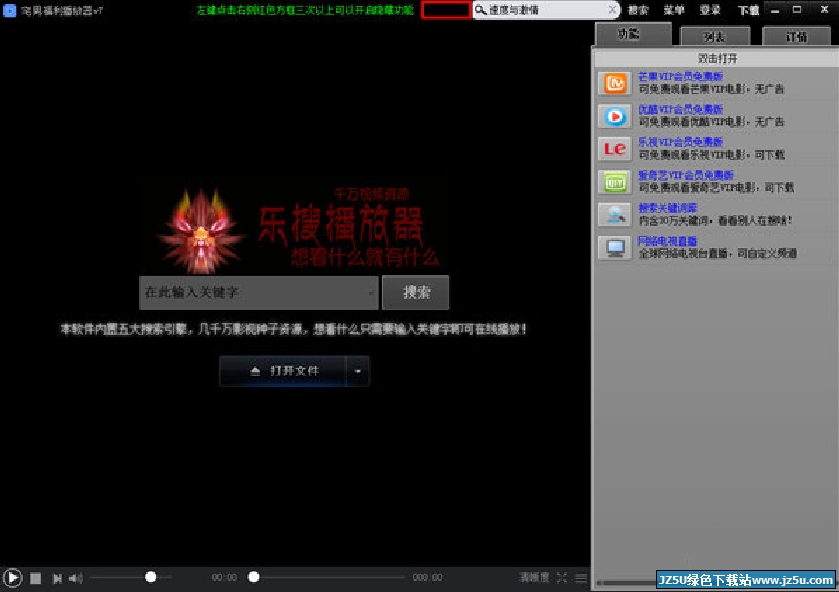839x592 pixels.
Task: Open the 清晰度 quality selector
Action: [x=534, y=577]
